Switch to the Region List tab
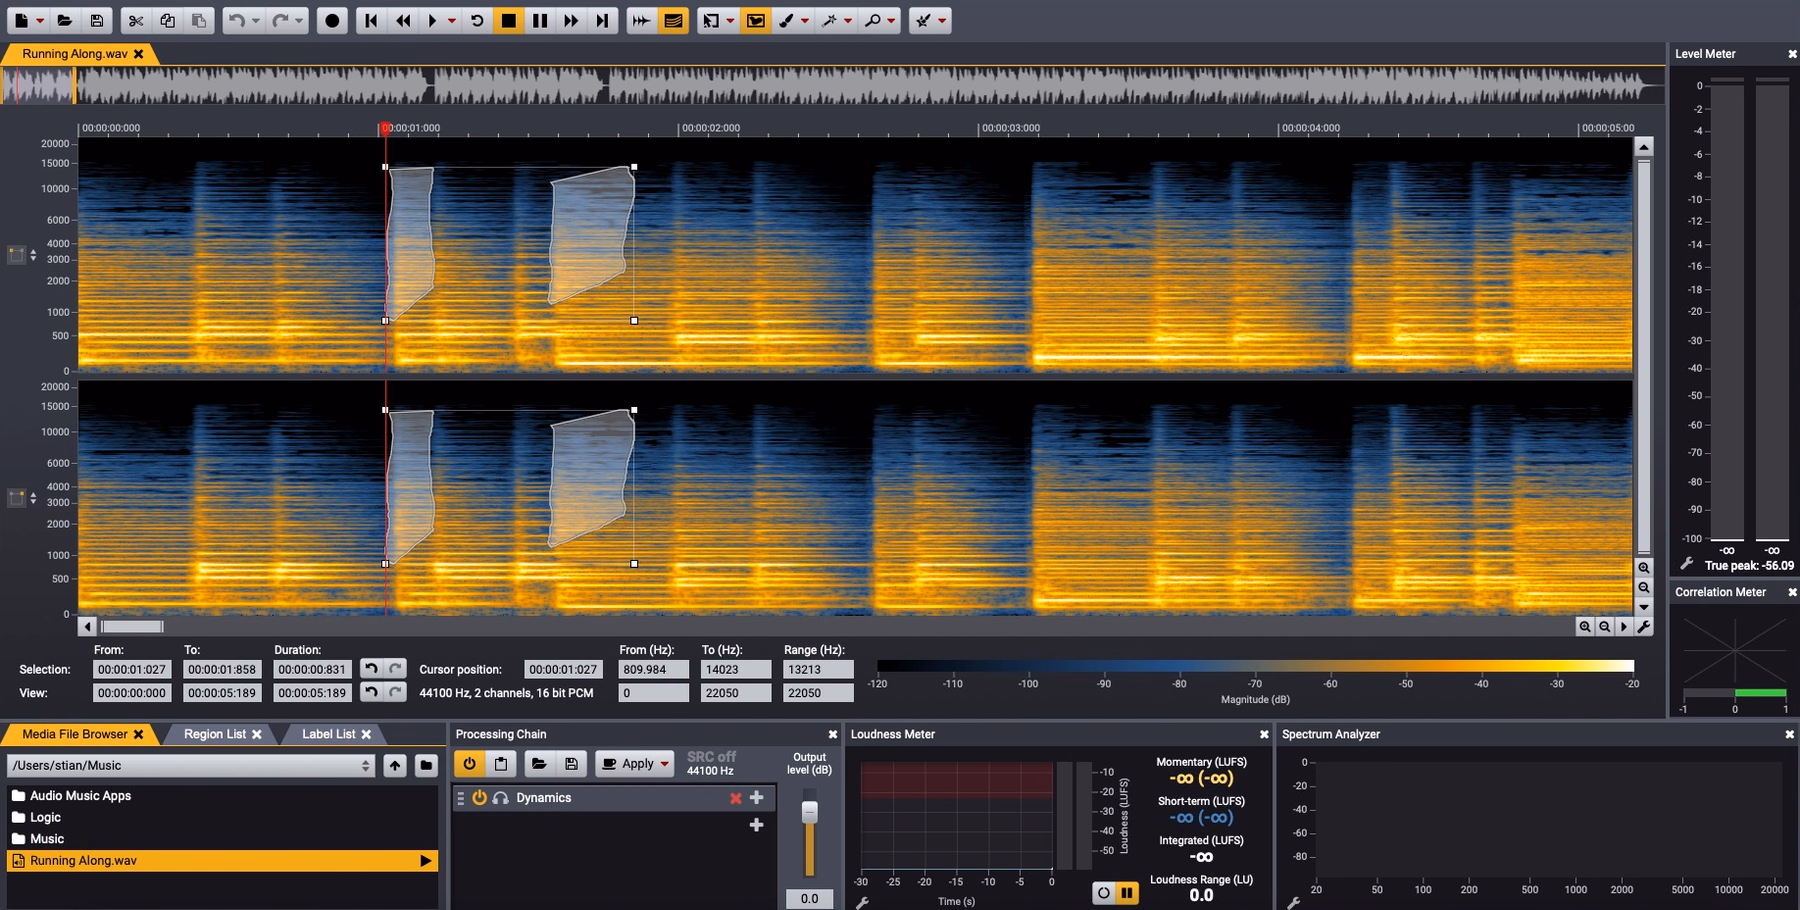Viewport: 1800px width, 910px height. pos(215,734)
